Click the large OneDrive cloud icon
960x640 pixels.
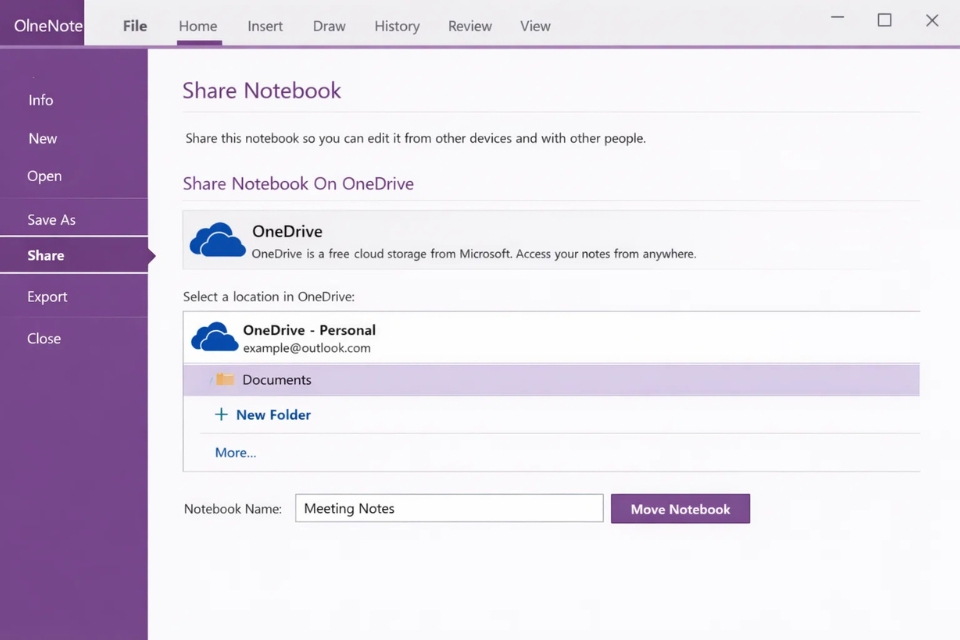pos(216,240)
